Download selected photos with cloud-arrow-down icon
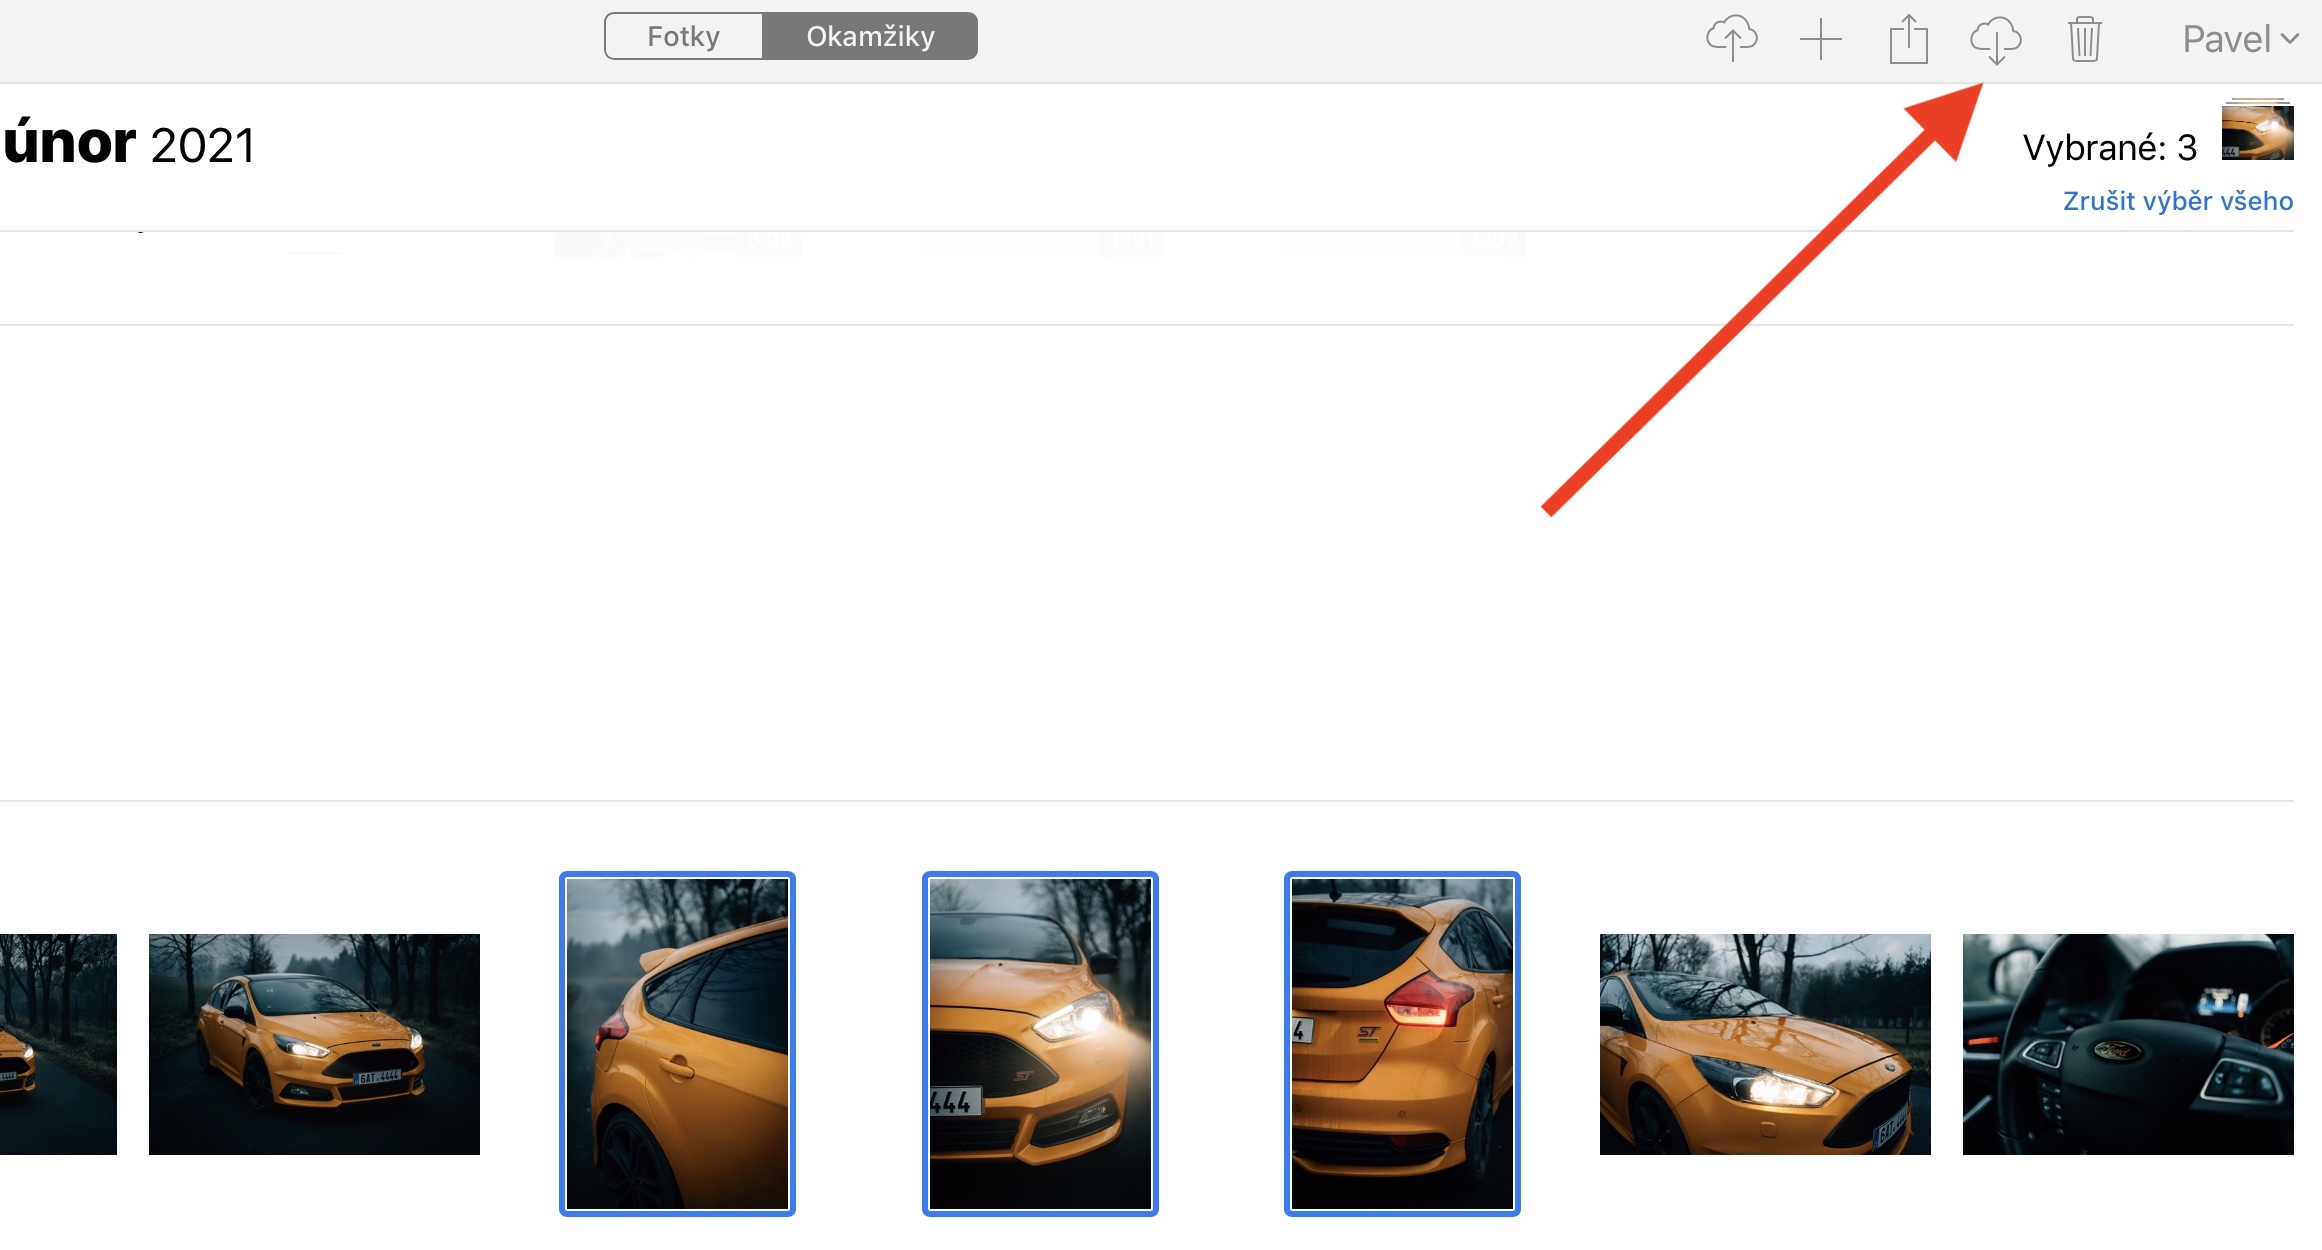Screen dimensions: 2322x1250 tap(1995, 40)
